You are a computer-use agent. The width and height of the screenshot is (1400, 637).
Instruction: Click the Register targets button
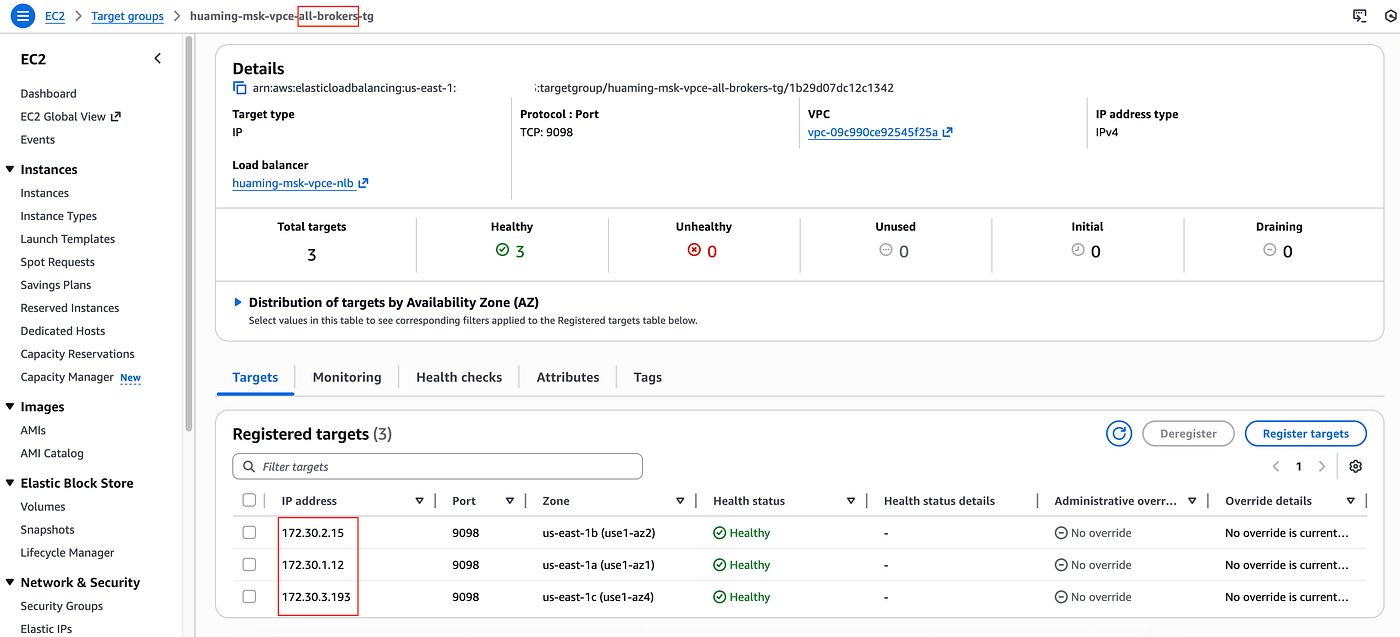pyautogui.click(x=1306, y=434)
